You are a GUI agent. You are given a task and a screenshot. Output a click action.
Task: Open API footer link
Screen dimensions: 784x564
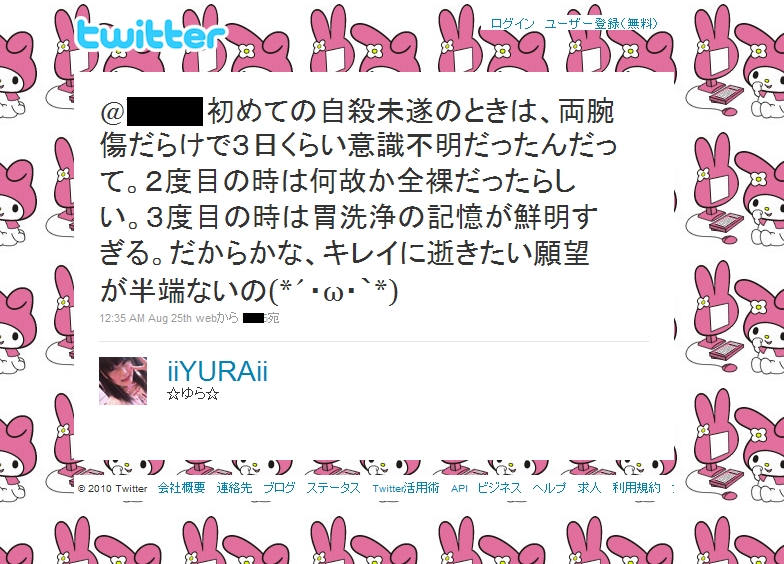click(459, 488)
